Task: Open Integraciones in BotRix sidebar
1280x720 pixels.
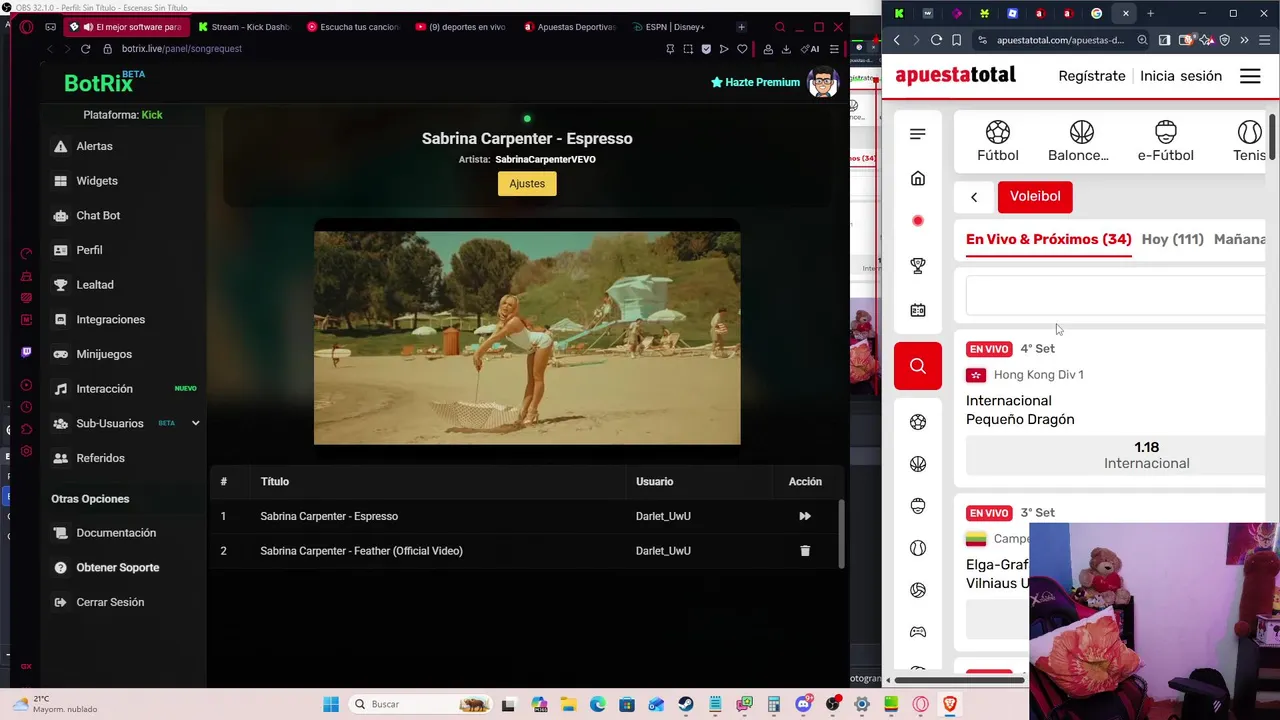Action: coord(111,319)
